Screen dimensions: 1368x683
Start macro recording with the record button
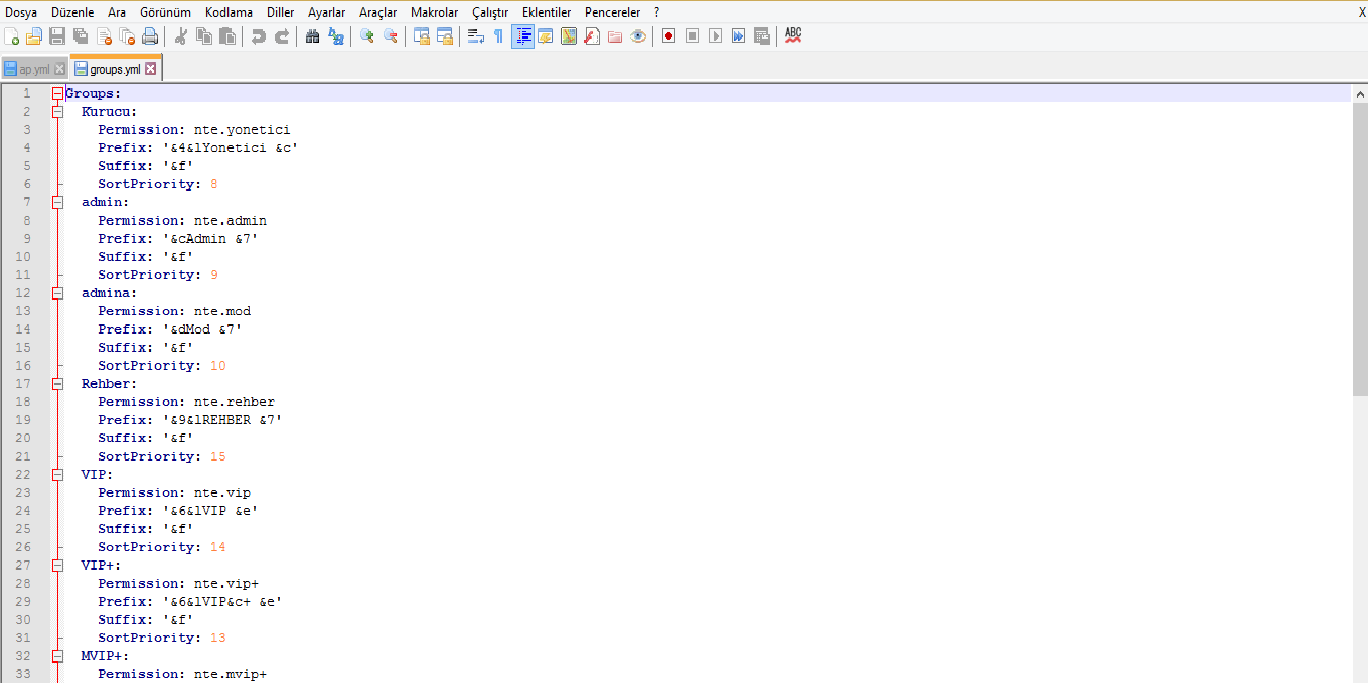click(668, 37)
